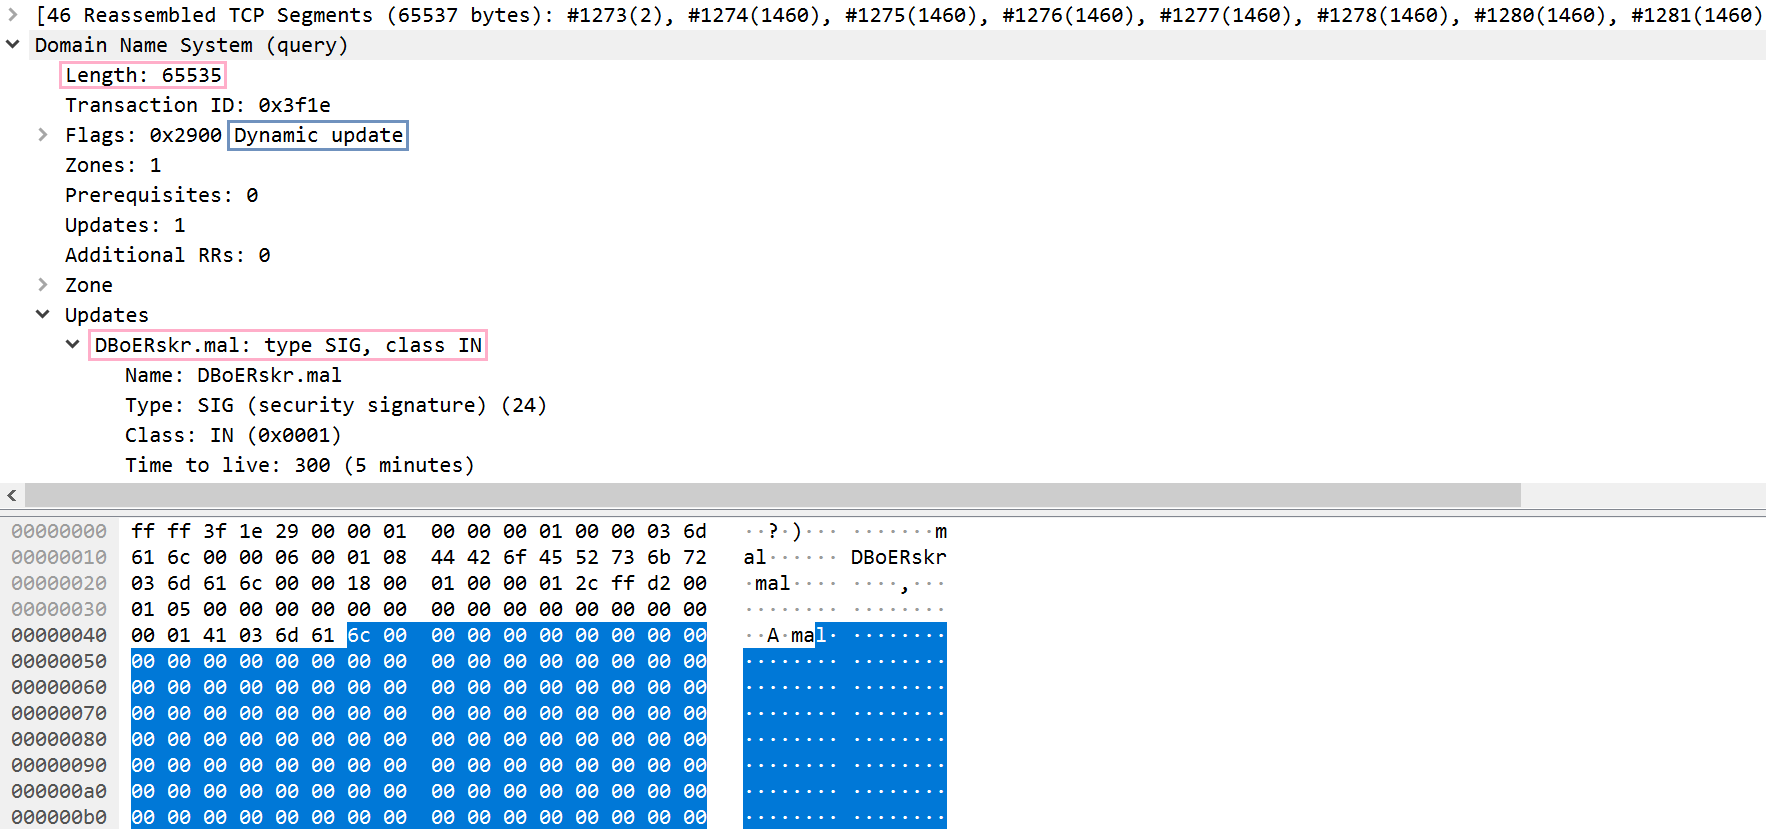Expand the 46 Reassembled TCP Segments row
Image resolution: width=1766 pixels, height=829 pixels.
pyautogui.click(x=13, y=15)
